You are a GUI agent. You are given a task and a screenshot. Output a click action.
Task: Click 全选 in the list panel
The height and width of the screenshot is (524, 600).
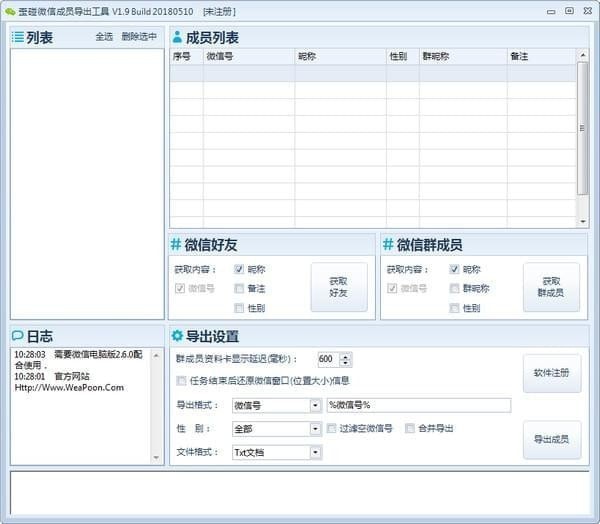tap(104, 37)
